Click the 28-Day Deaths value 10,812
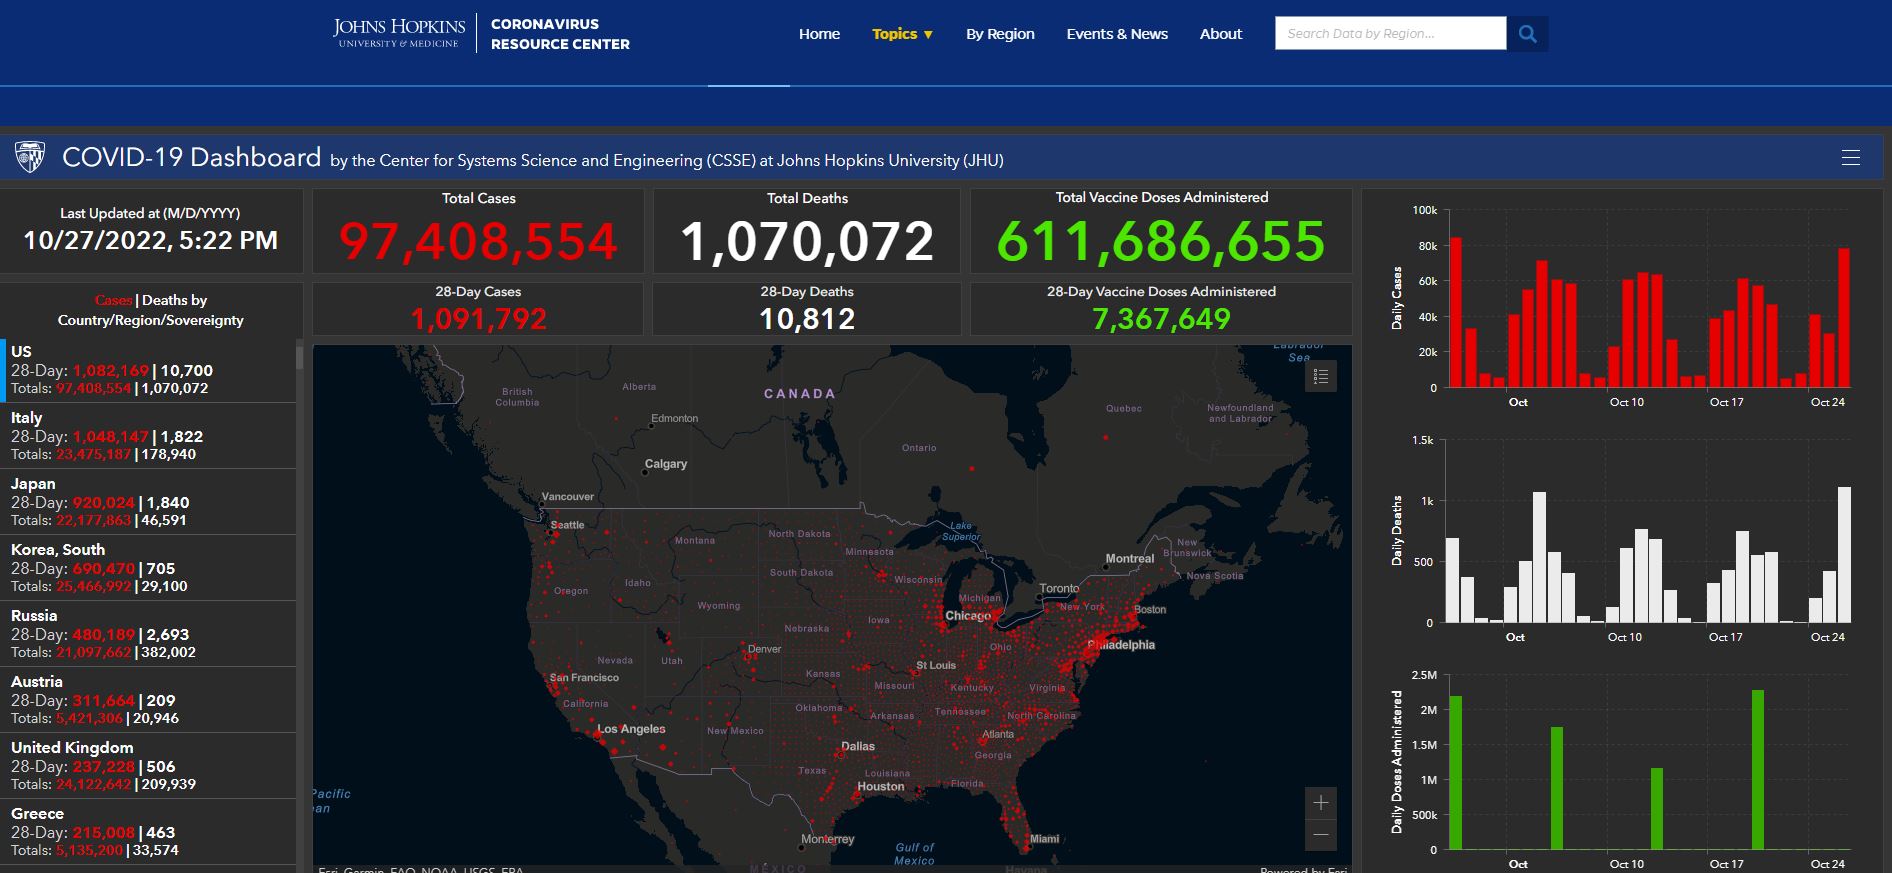The width and height of the screenshot is (1892, 873). [x=807, y=319]
